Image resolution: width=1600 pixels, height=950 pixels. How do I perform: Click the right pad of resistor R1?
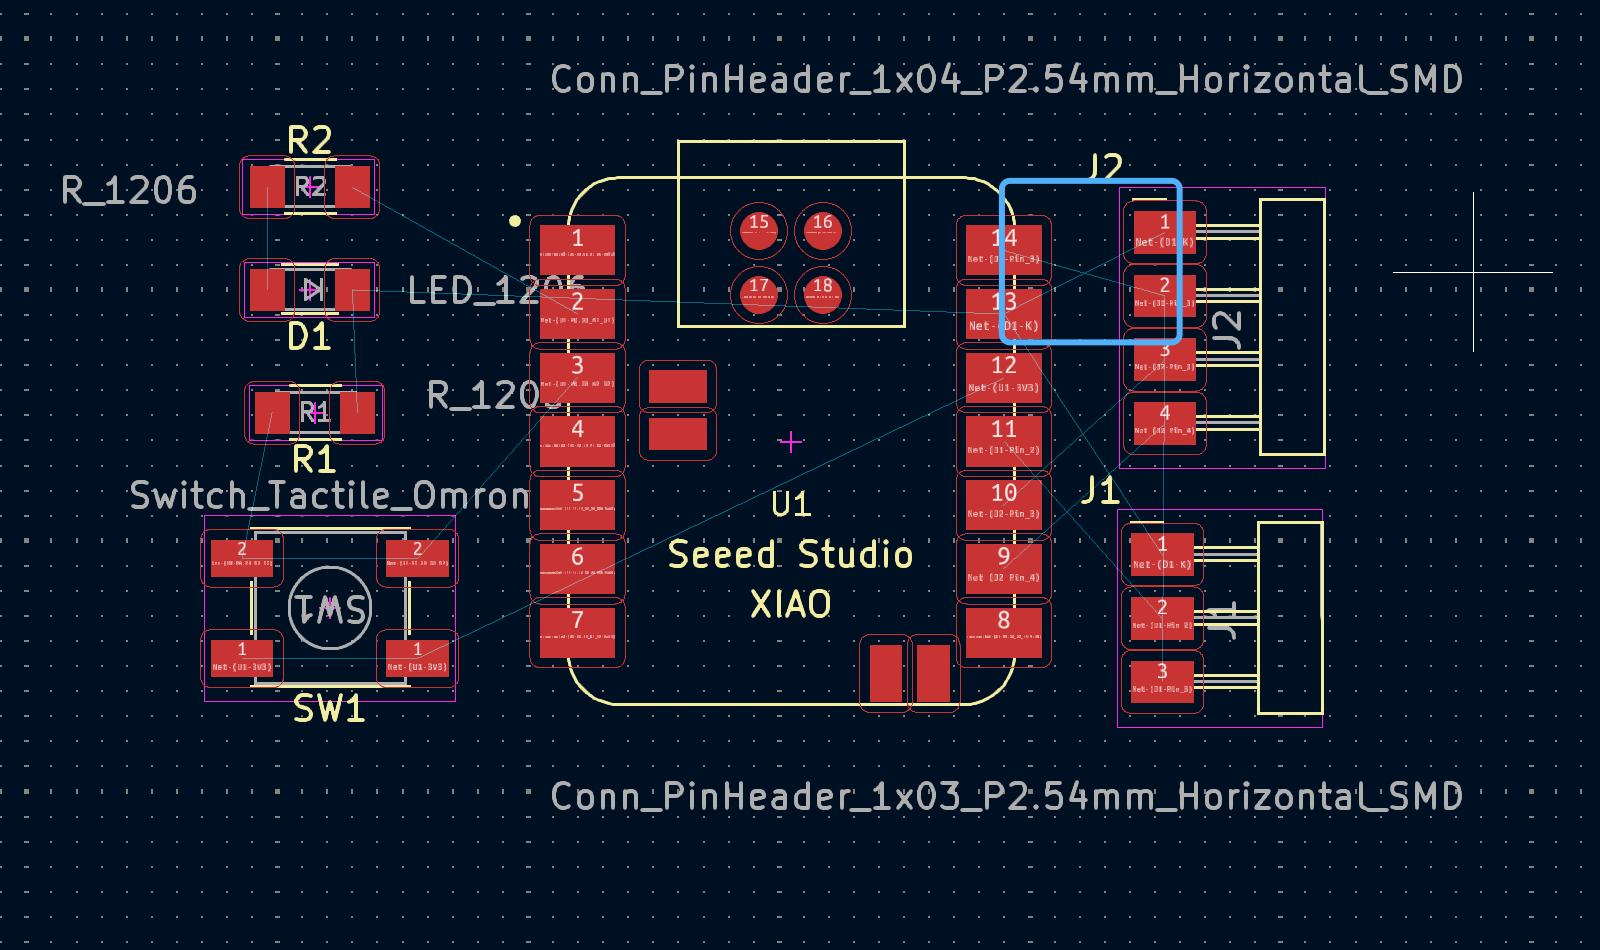pos(358,413)
